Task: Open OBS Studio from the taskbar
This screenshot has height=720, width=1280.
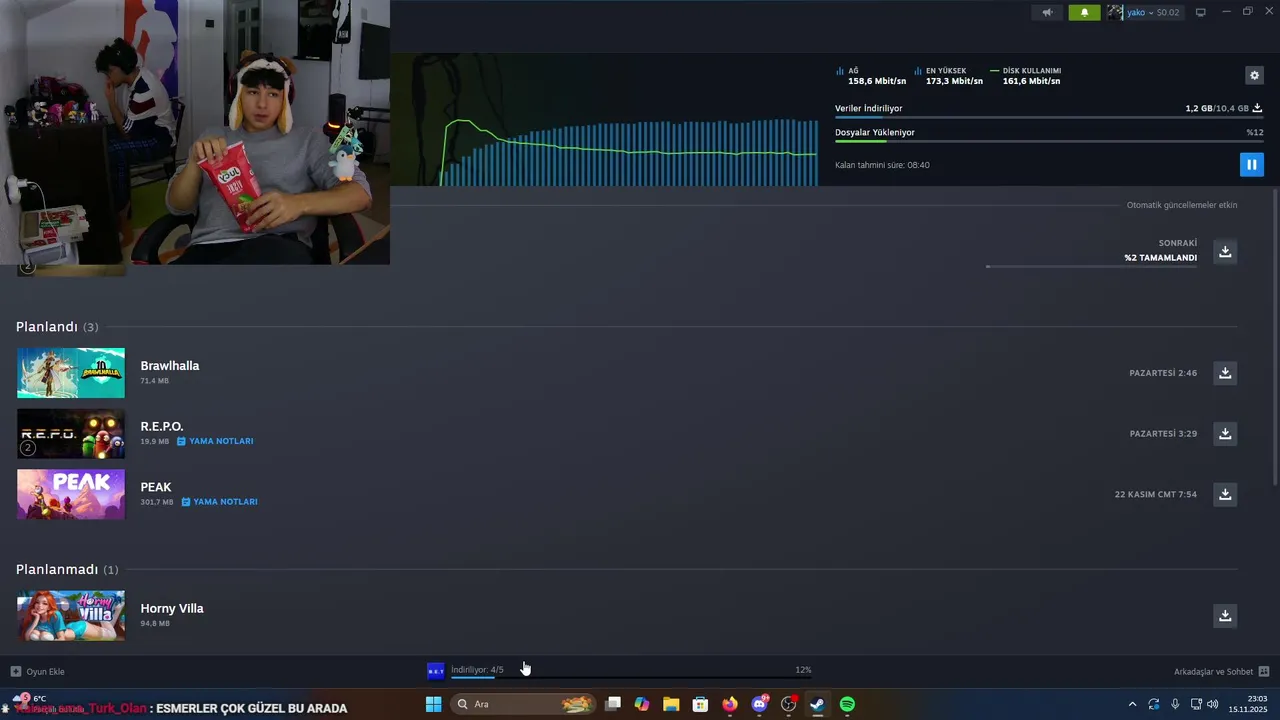Action: click(788, 704)
